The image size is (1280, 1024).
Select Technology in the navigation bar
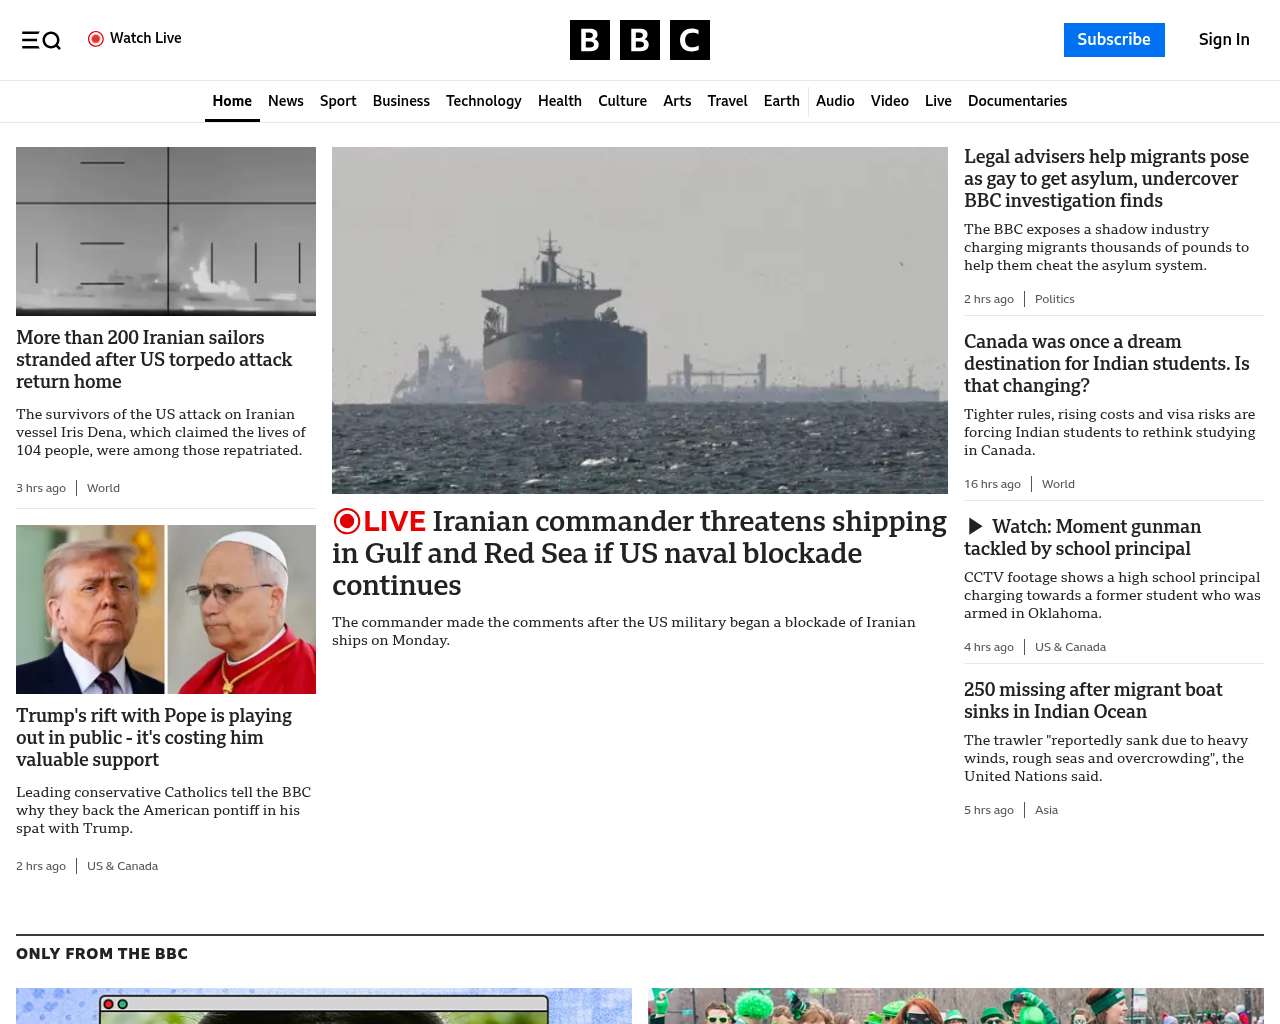point(483,101)
